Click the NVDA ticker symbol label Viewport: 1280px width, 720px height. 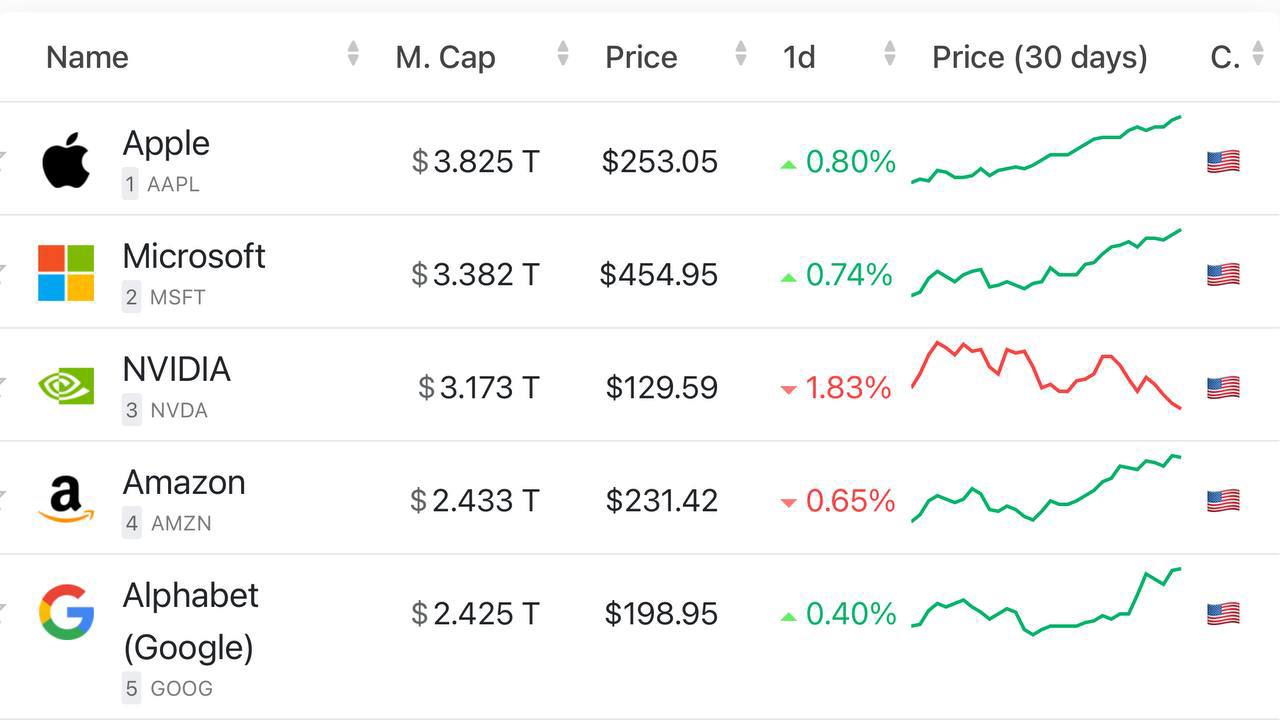click(x=178, y=410)
